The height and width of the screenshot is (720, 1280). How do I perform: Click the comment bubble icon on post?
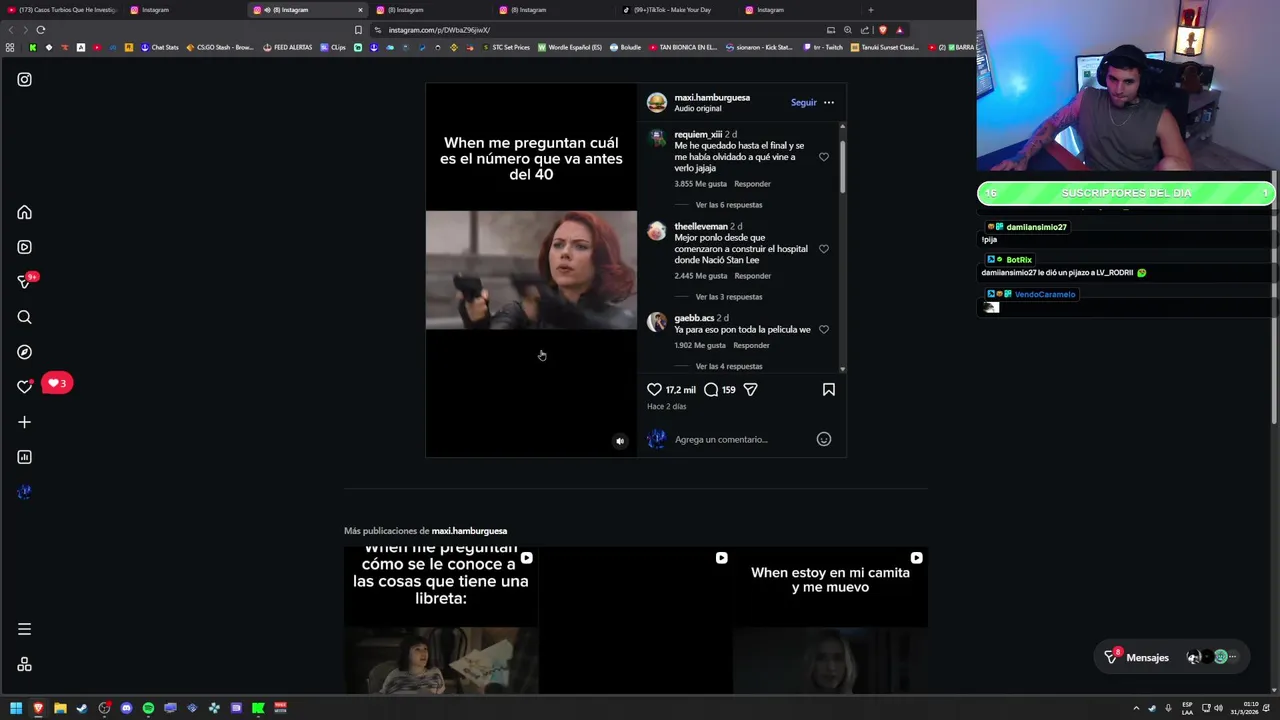(711, 390)
